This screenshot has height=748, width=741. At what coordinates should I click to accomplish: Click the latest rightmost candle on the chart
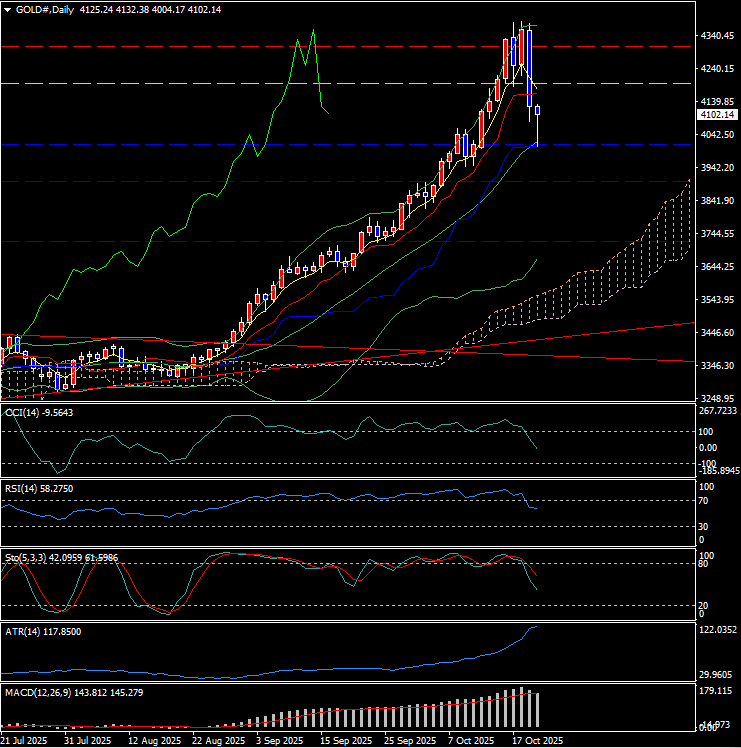click(x=538, y=112)
